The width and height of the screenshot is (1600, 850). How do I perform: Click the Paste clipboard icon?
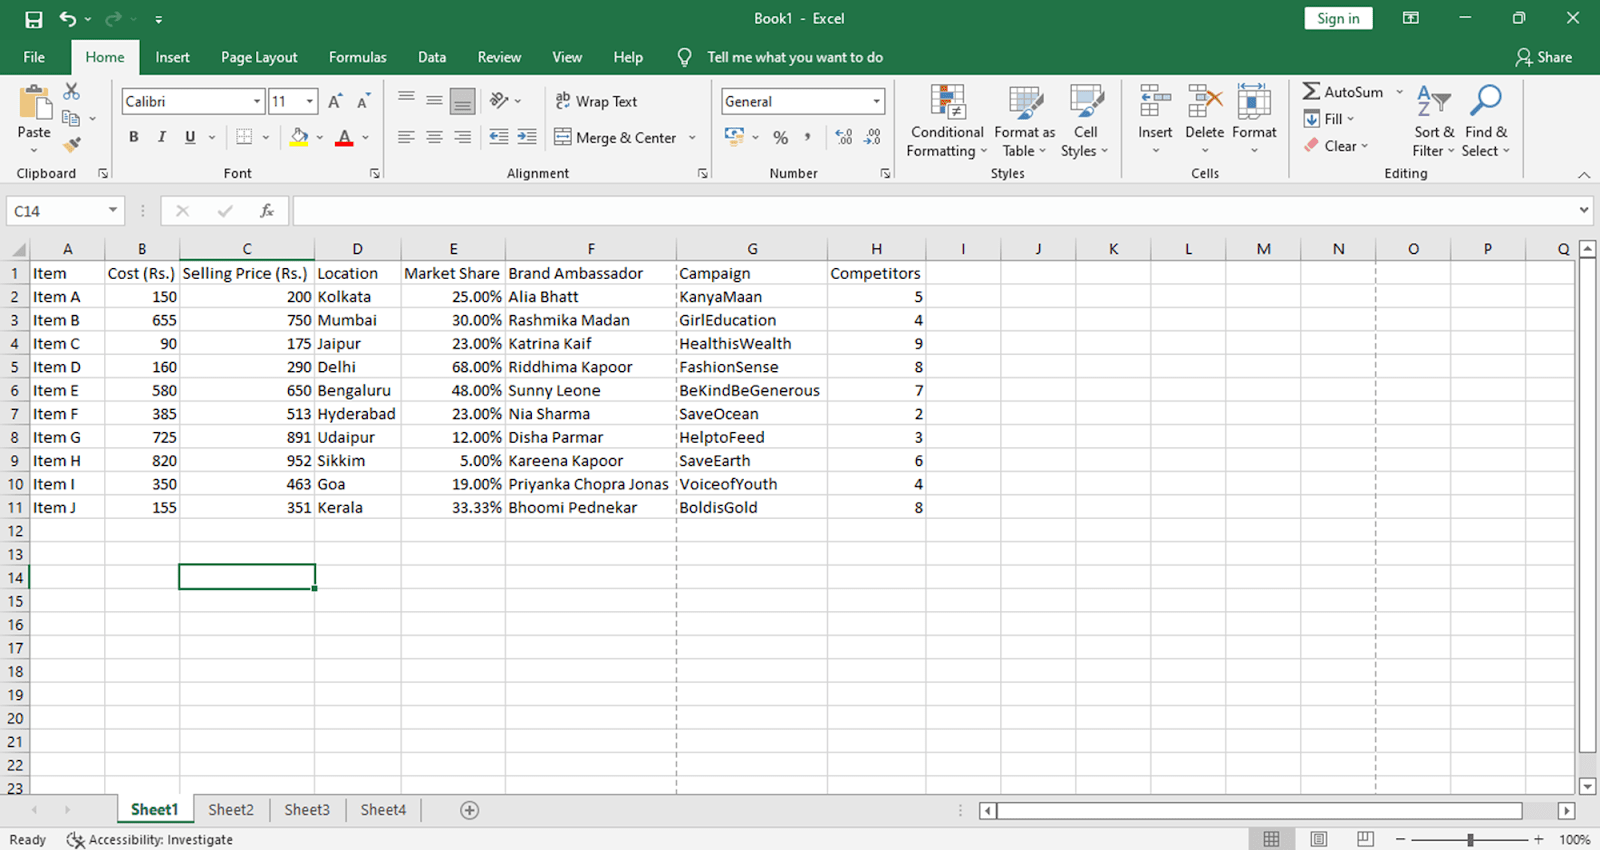34,104
